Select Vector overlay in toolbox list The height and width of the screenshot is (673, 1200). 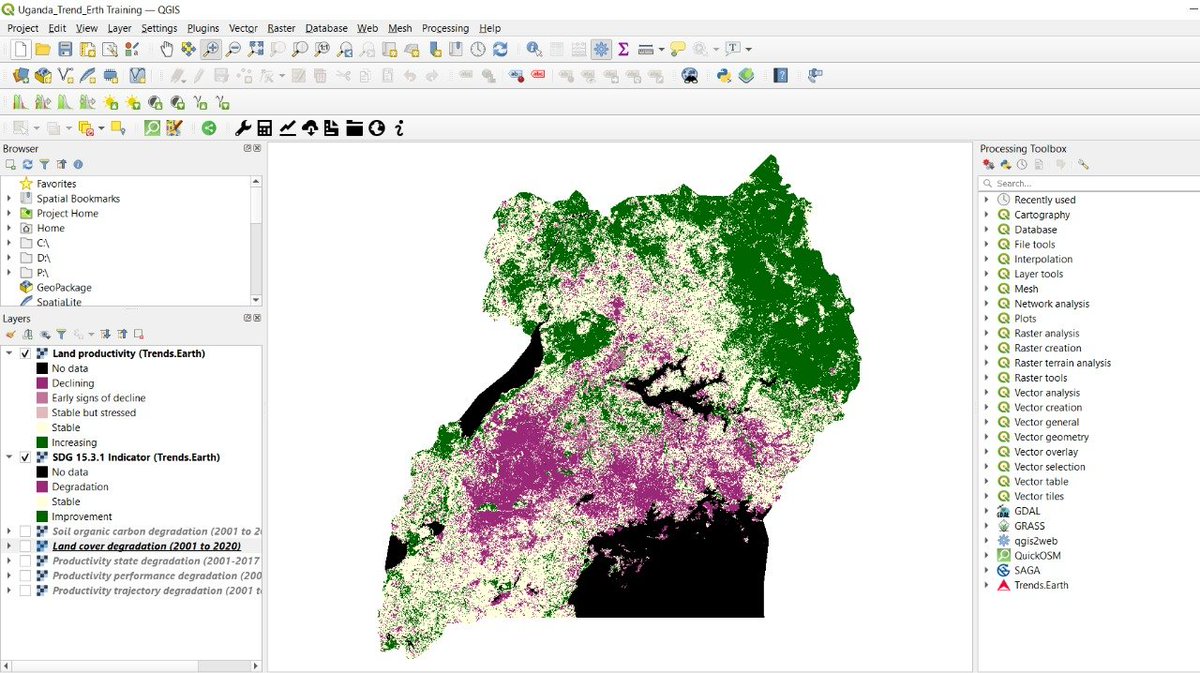1046,452
